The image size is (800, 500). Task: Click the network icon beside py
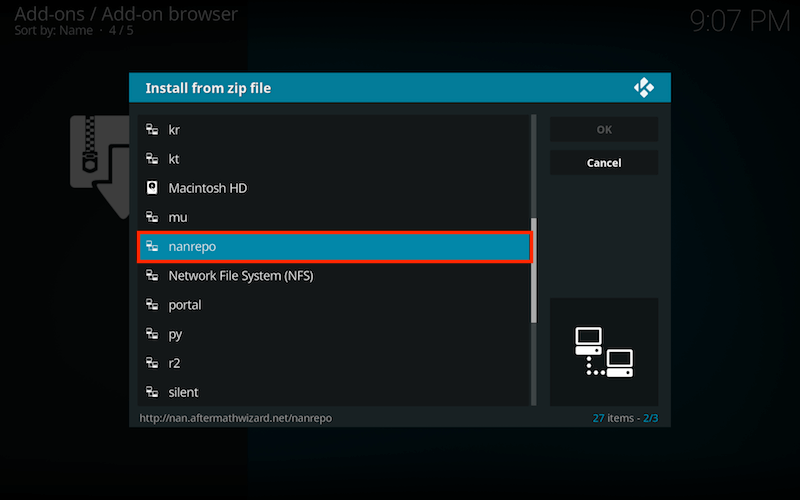click(152, 334)
